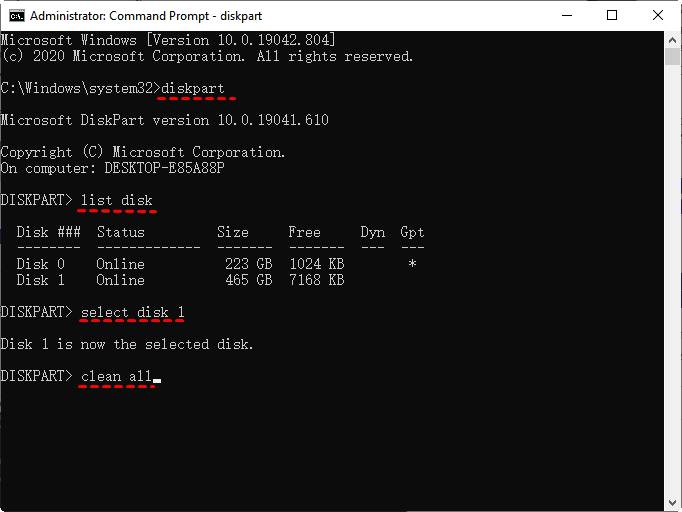The height and width of the screenshot is (512, 682).
Task: Click the "Free" column header
Action: pyautogui.click(x=304, y=232)
